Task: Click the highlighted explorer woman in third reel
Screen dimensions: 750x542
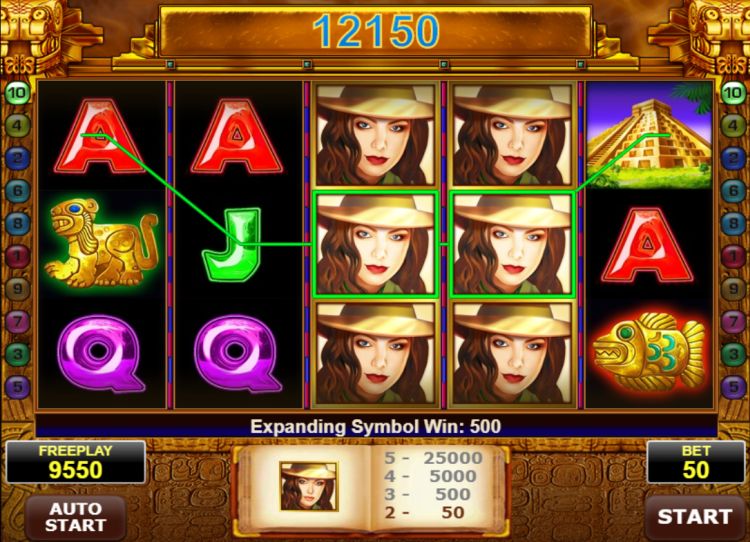Action: pos(375,244)
